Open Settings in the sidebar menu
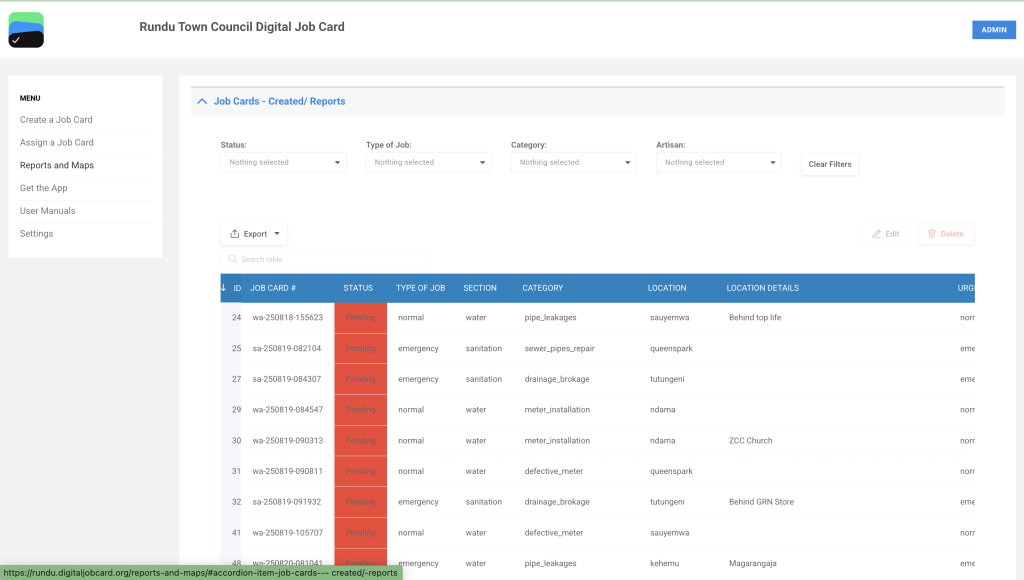The image size is (1024, 580). click(37, 234)
